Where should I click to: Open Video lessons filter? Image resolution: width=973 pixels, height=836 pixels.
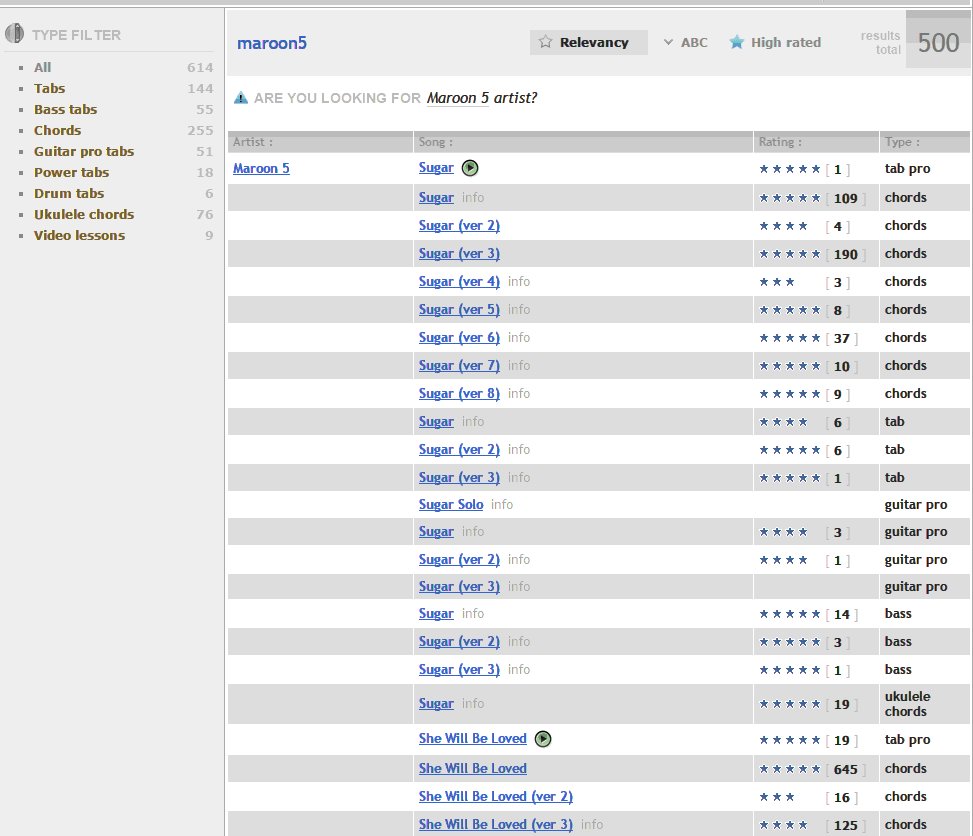point(79,235)
